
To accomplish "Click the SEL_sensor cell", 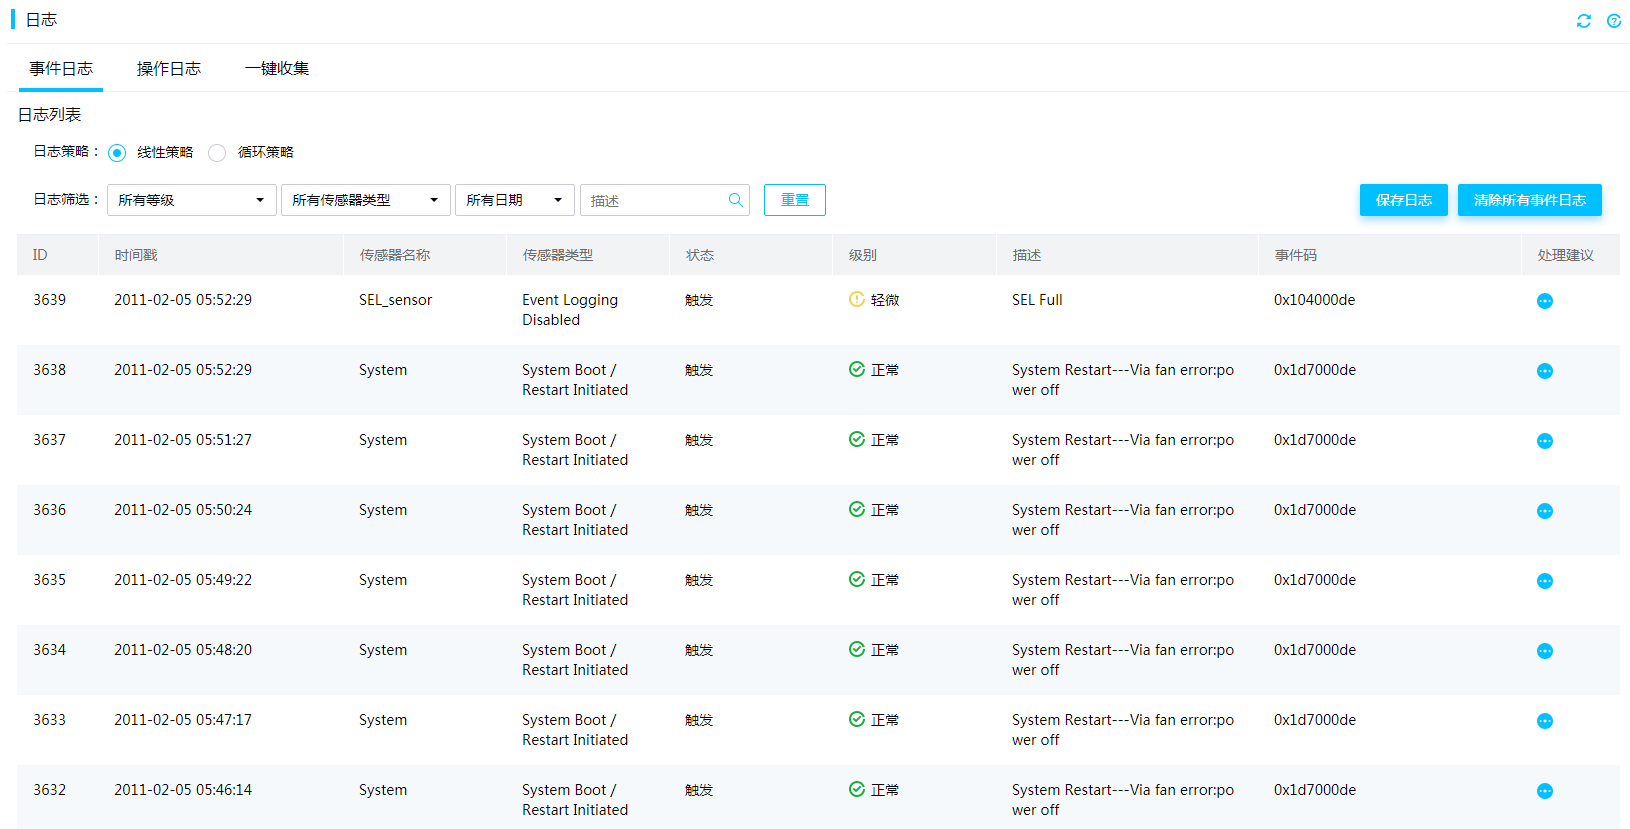I will click(x=396, y=300).
